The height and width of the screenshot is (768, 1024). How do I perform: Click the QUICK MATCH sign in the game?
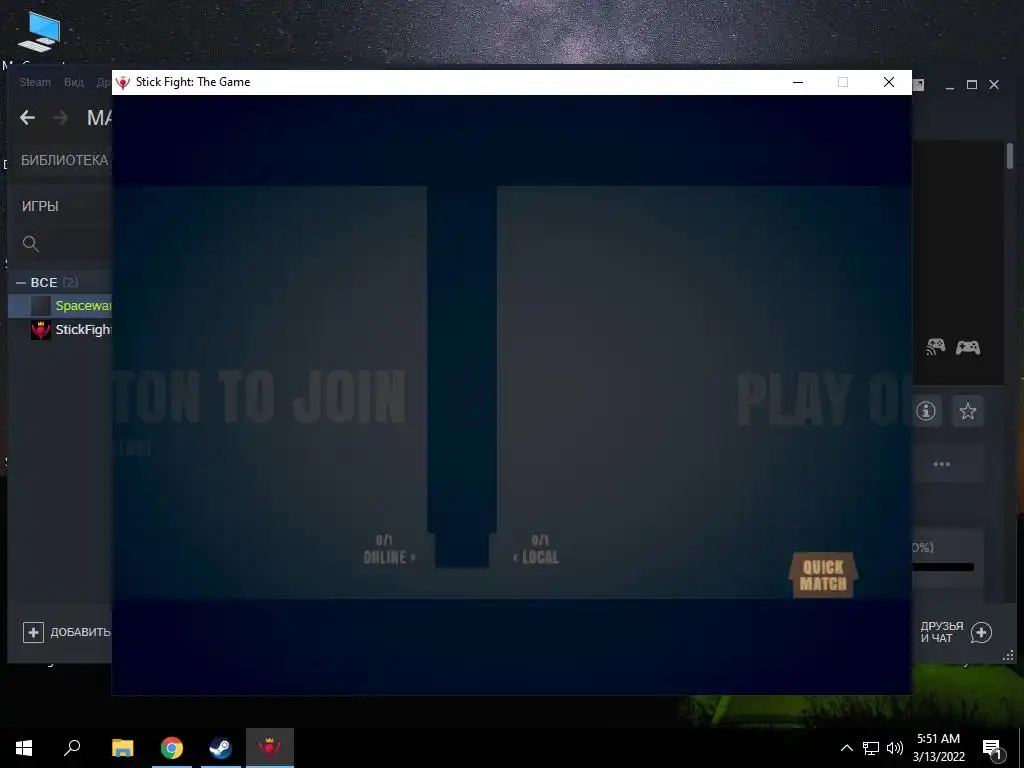(824, 575)
